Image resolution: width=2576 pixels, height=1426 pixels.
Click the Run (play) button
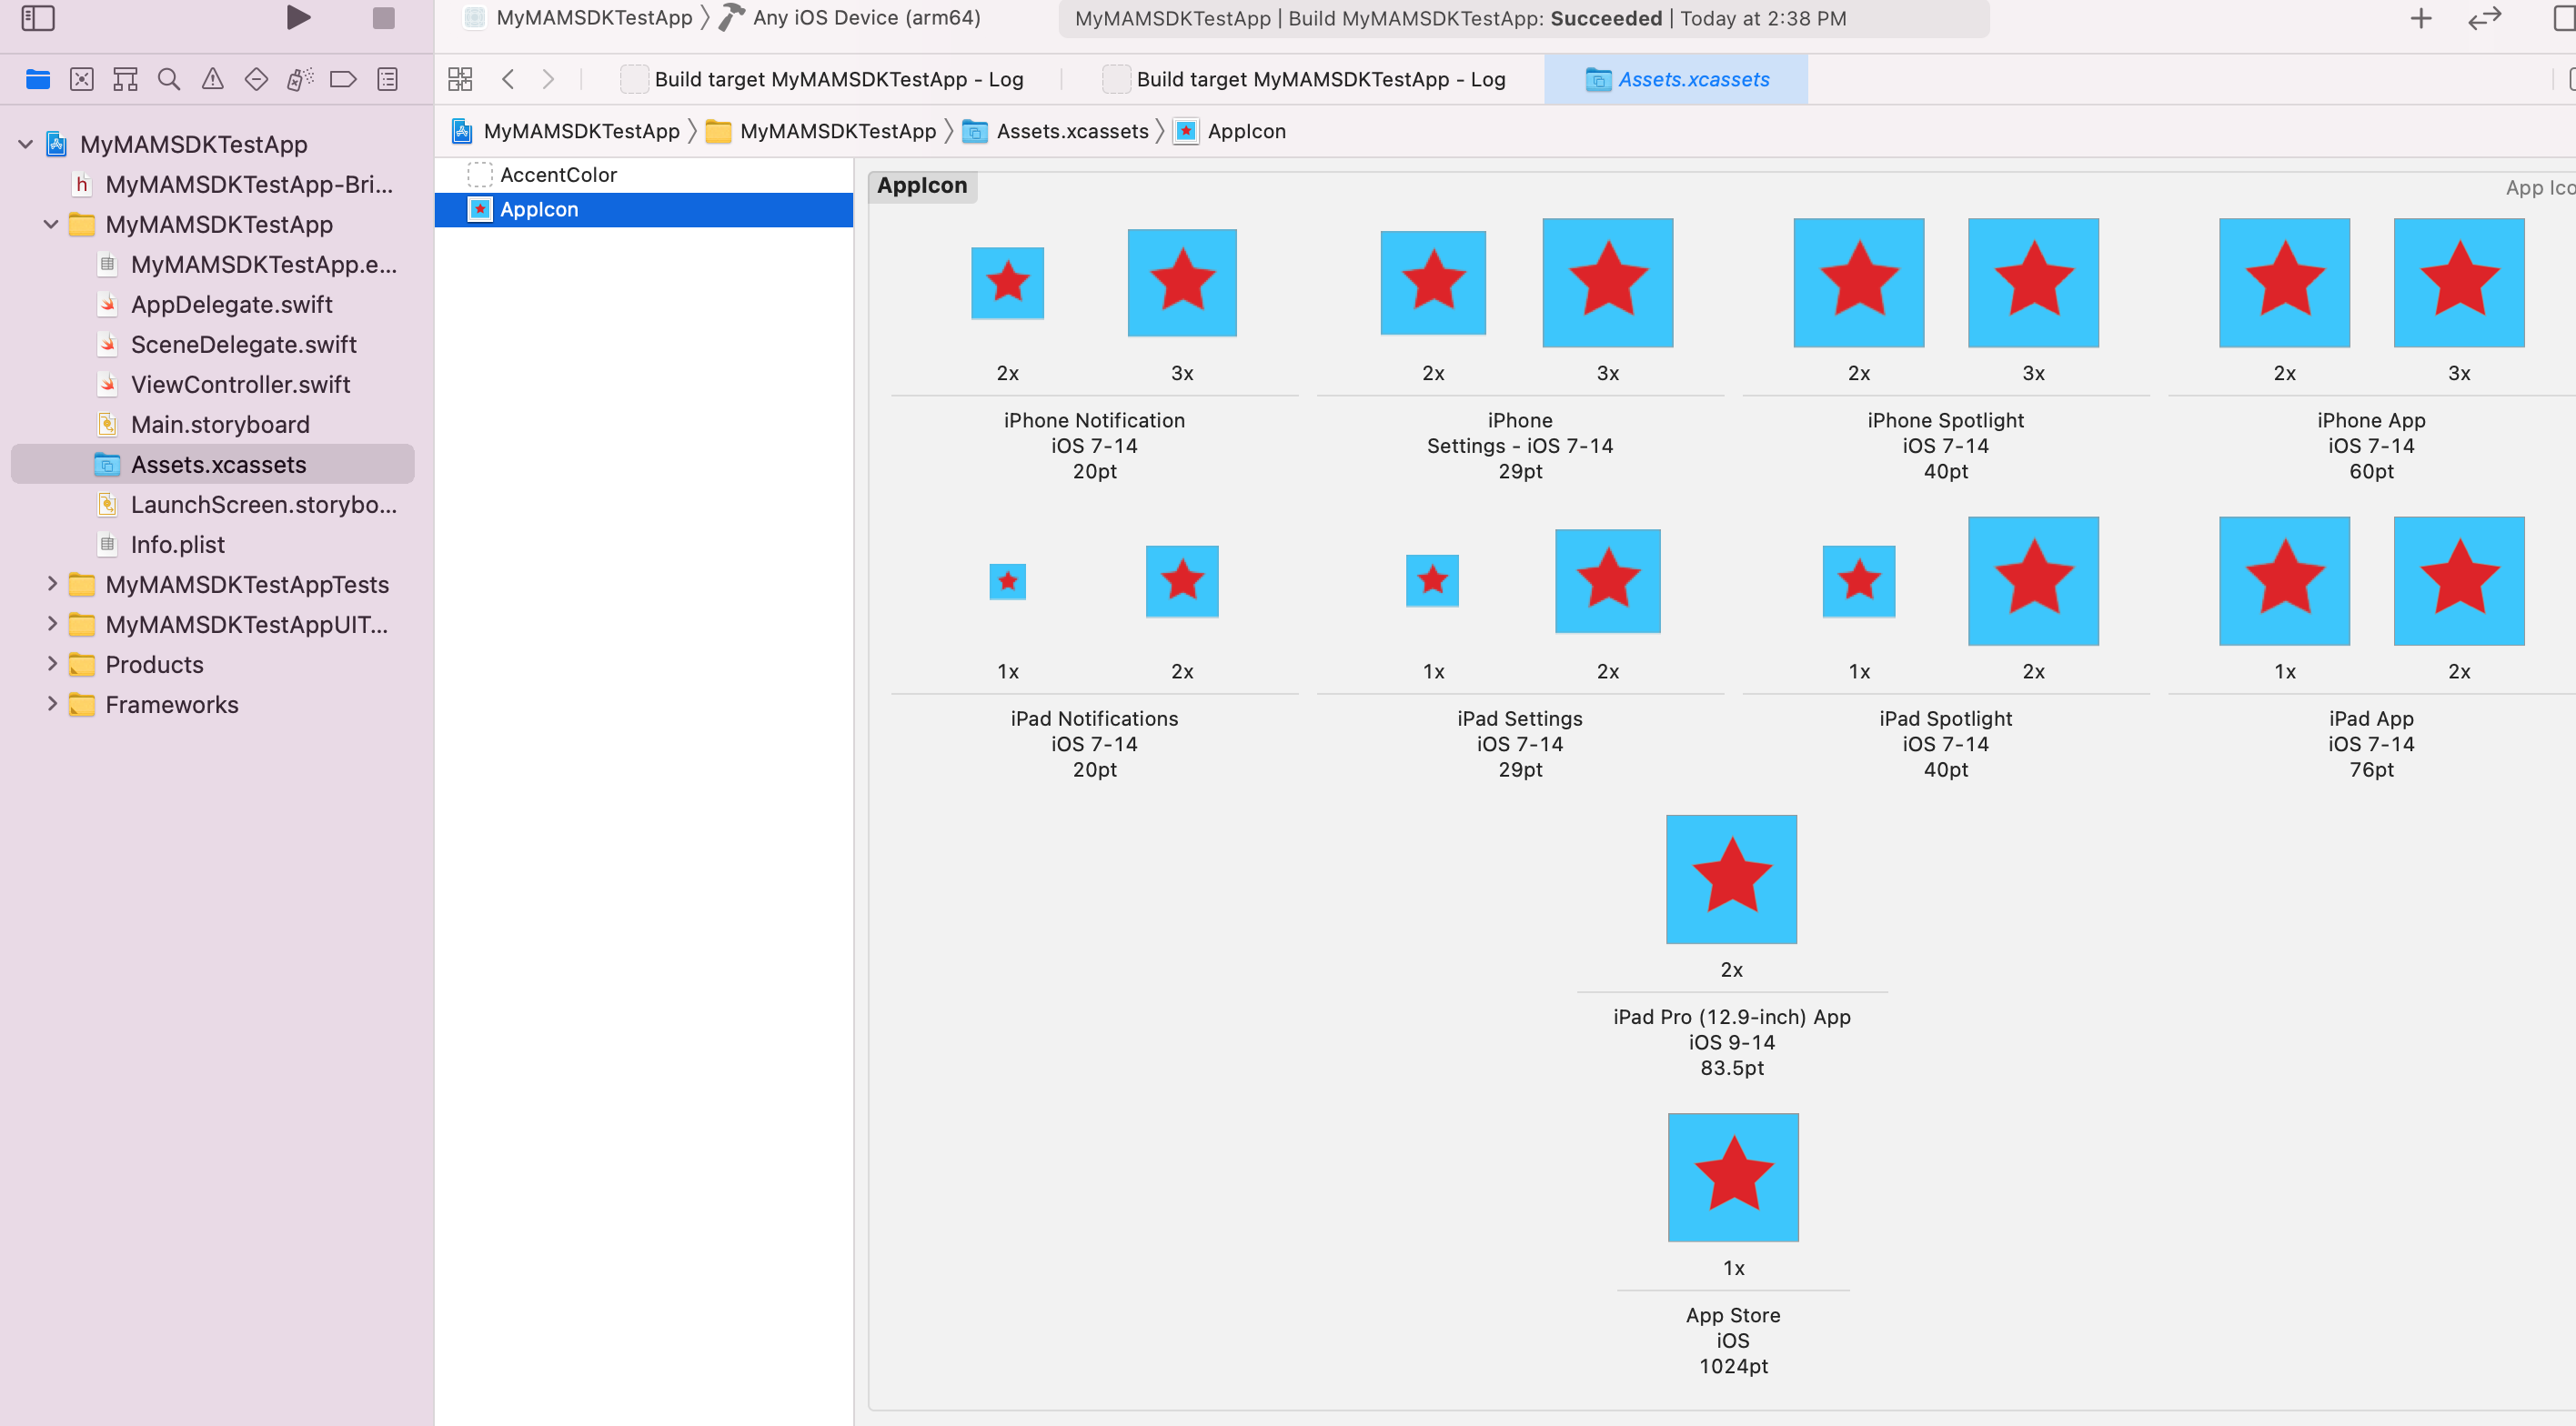click(298, 18)
